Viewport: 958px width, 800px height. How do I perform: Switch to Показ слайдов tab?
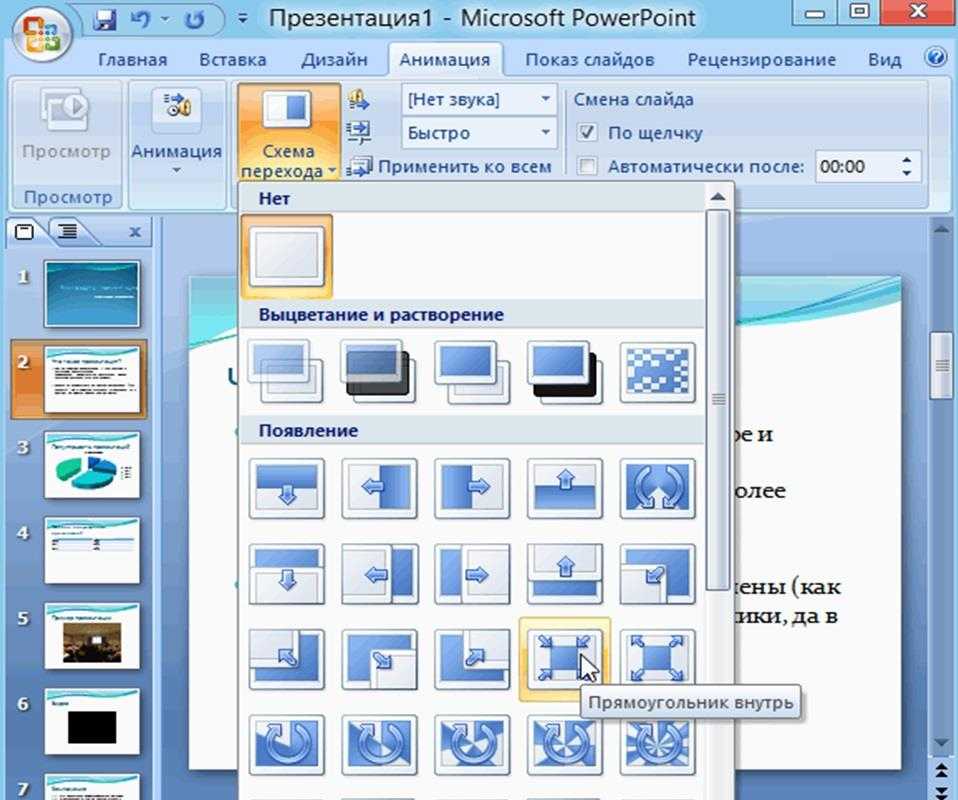(590, 60)
